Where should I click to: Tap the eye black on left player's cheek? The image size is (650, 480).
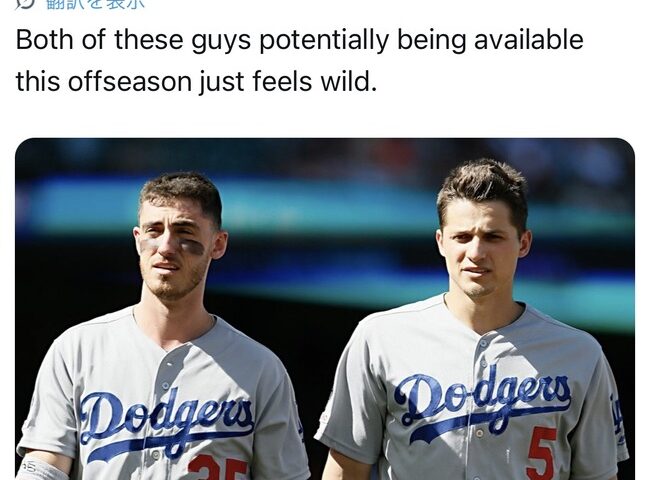click(x=192, y=247)
